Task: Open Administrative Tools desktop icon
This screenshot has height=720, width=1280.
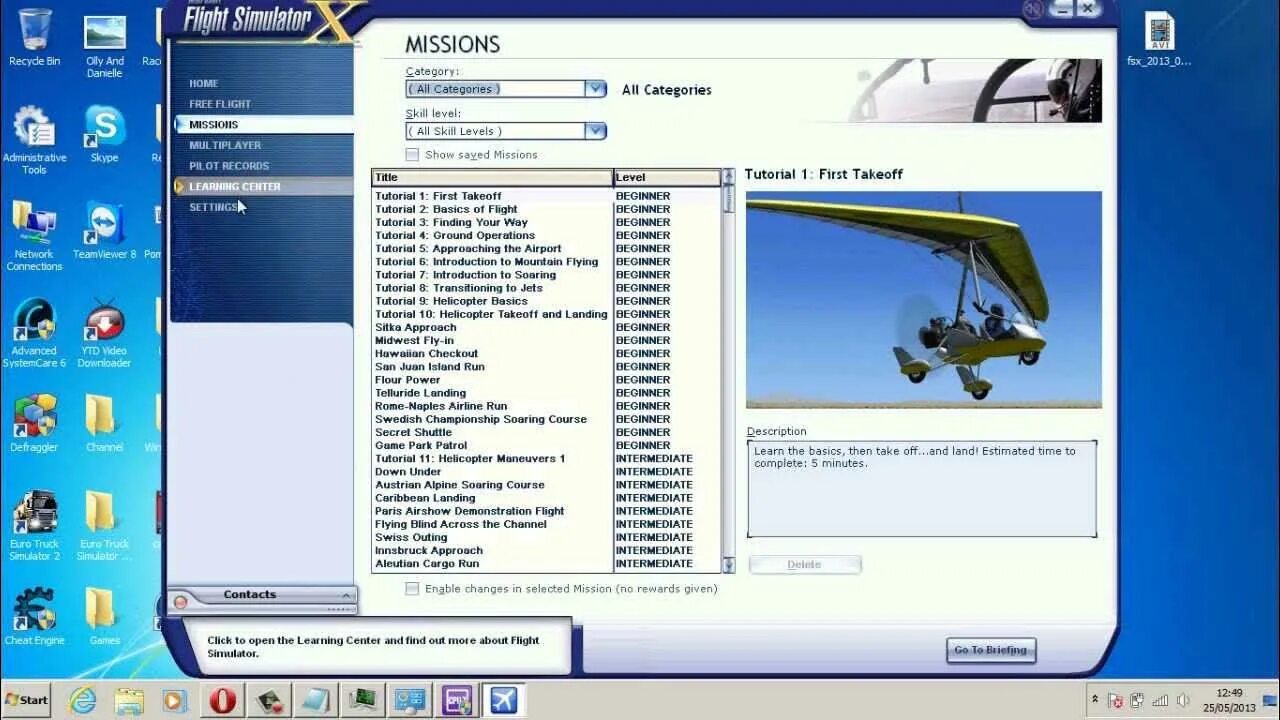Action: (x=34, y=140)
